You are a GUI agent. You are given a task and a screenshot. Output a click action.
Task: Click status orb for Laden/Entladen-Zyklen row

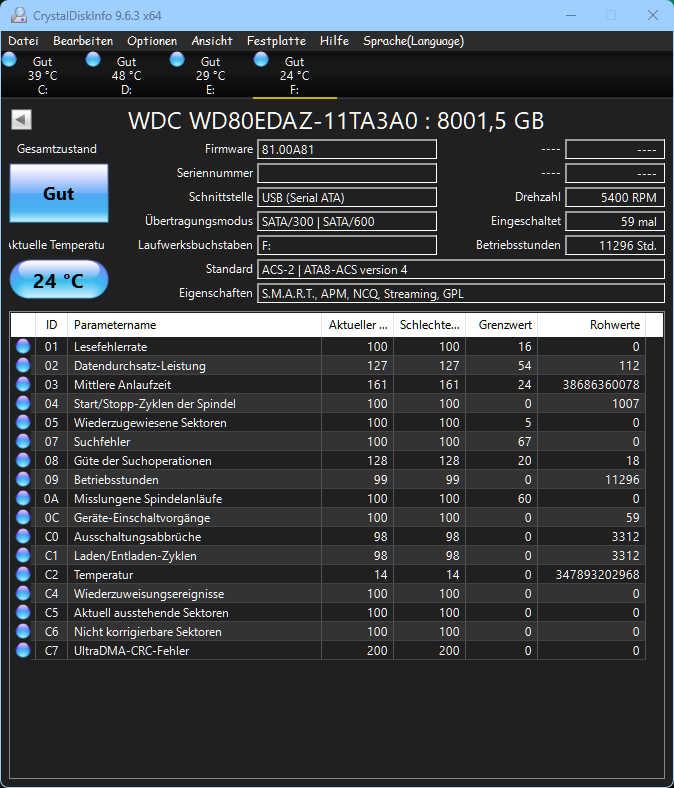pyautogui.click(x=23, y=555)
